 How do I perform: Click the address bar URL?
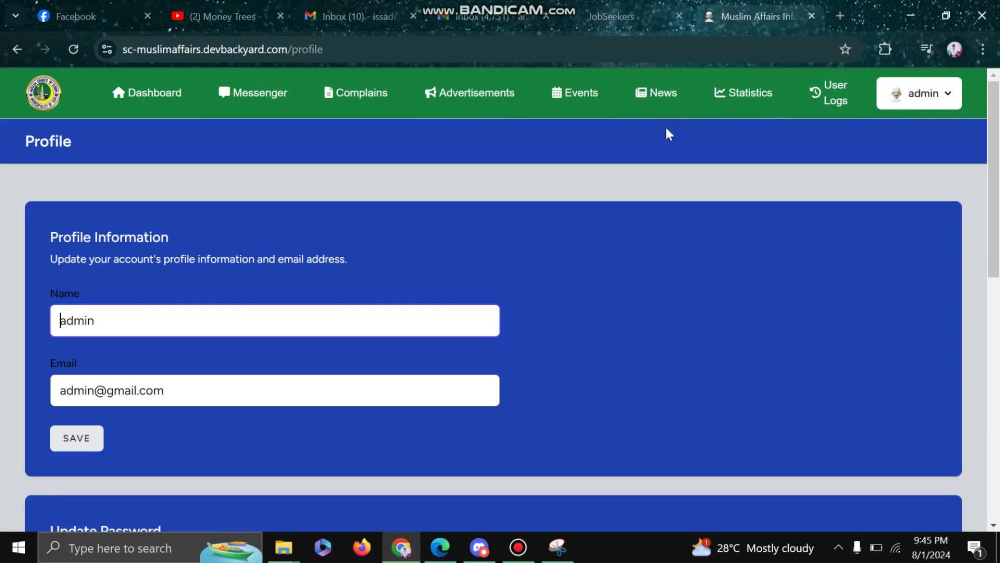(222, 49)
